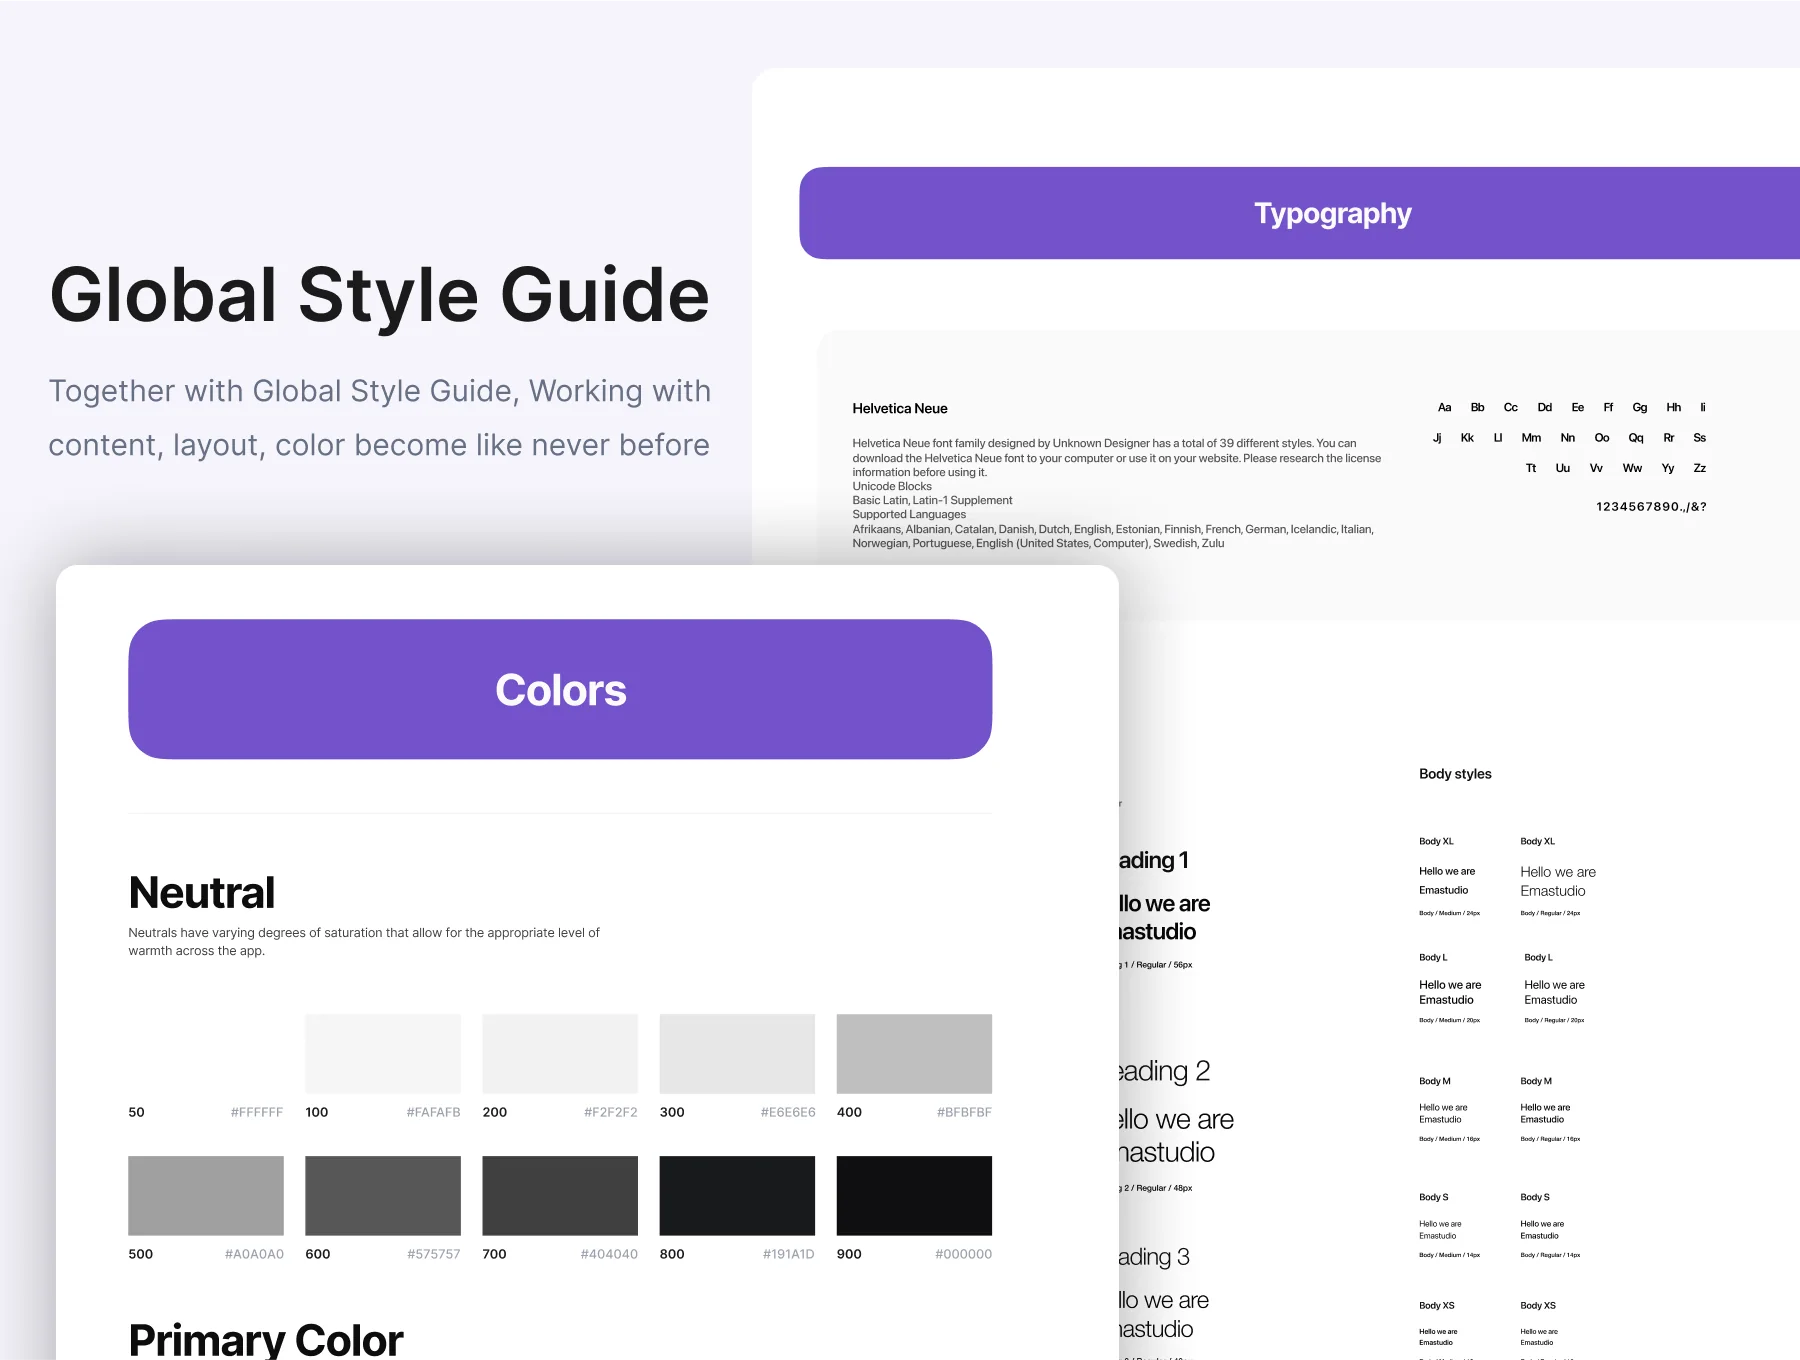
Task: Click the "Hh" glyph sample
Action: [1673, 408]
